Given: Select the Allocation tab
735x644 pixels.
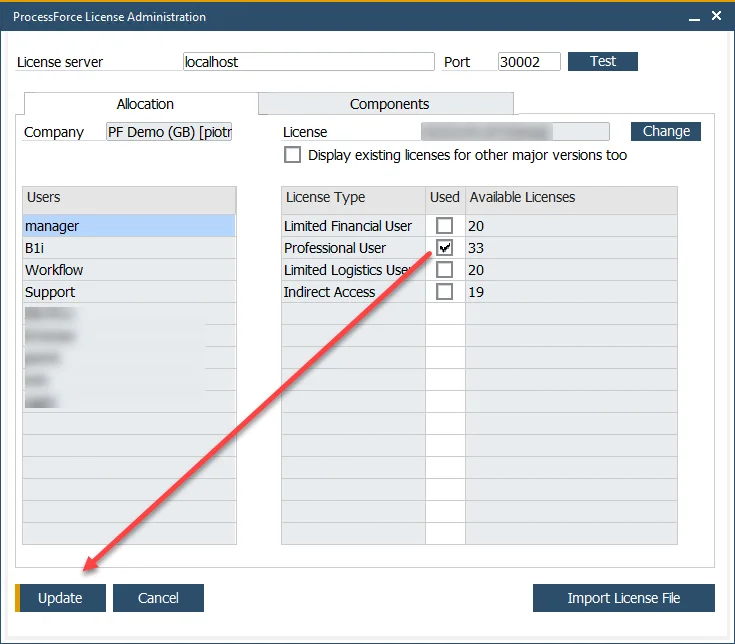Looking at the screenshot, I should (x=144, y=104).
